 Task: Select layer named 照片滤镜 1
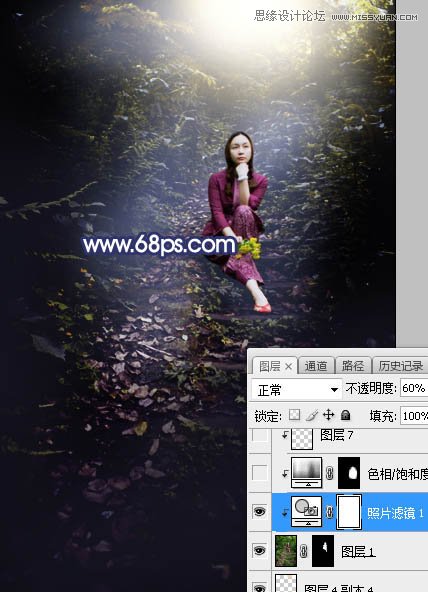point(395,513)
